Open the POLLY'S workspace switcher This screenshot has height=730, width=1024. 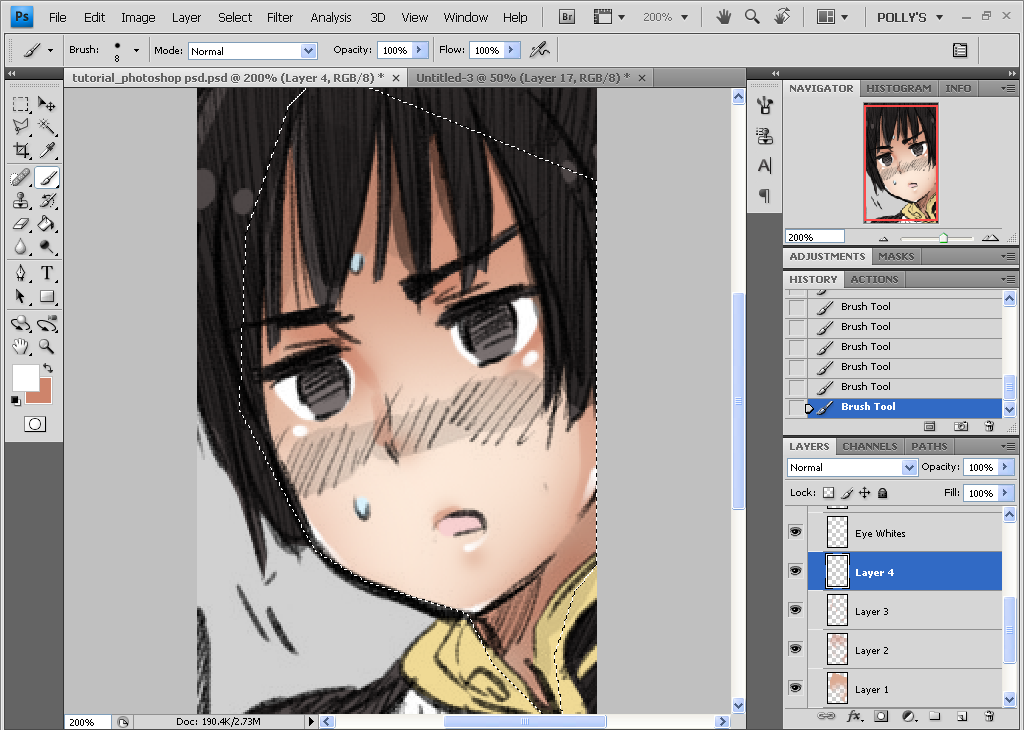(x=910, y=18)
